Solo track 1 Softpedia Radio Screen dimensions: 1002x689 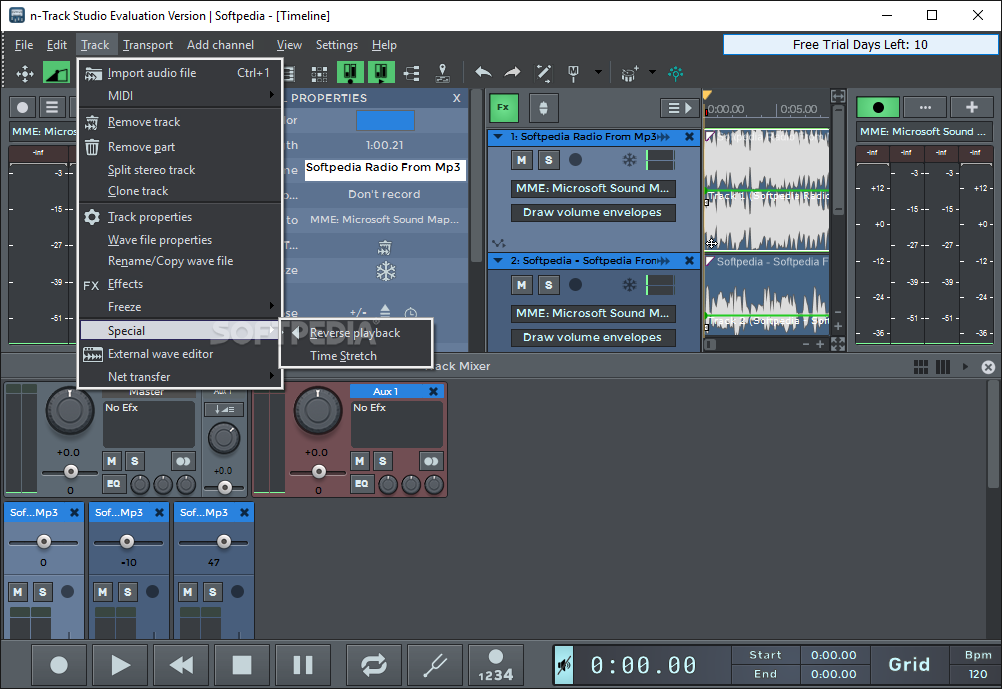pos(548,160)
